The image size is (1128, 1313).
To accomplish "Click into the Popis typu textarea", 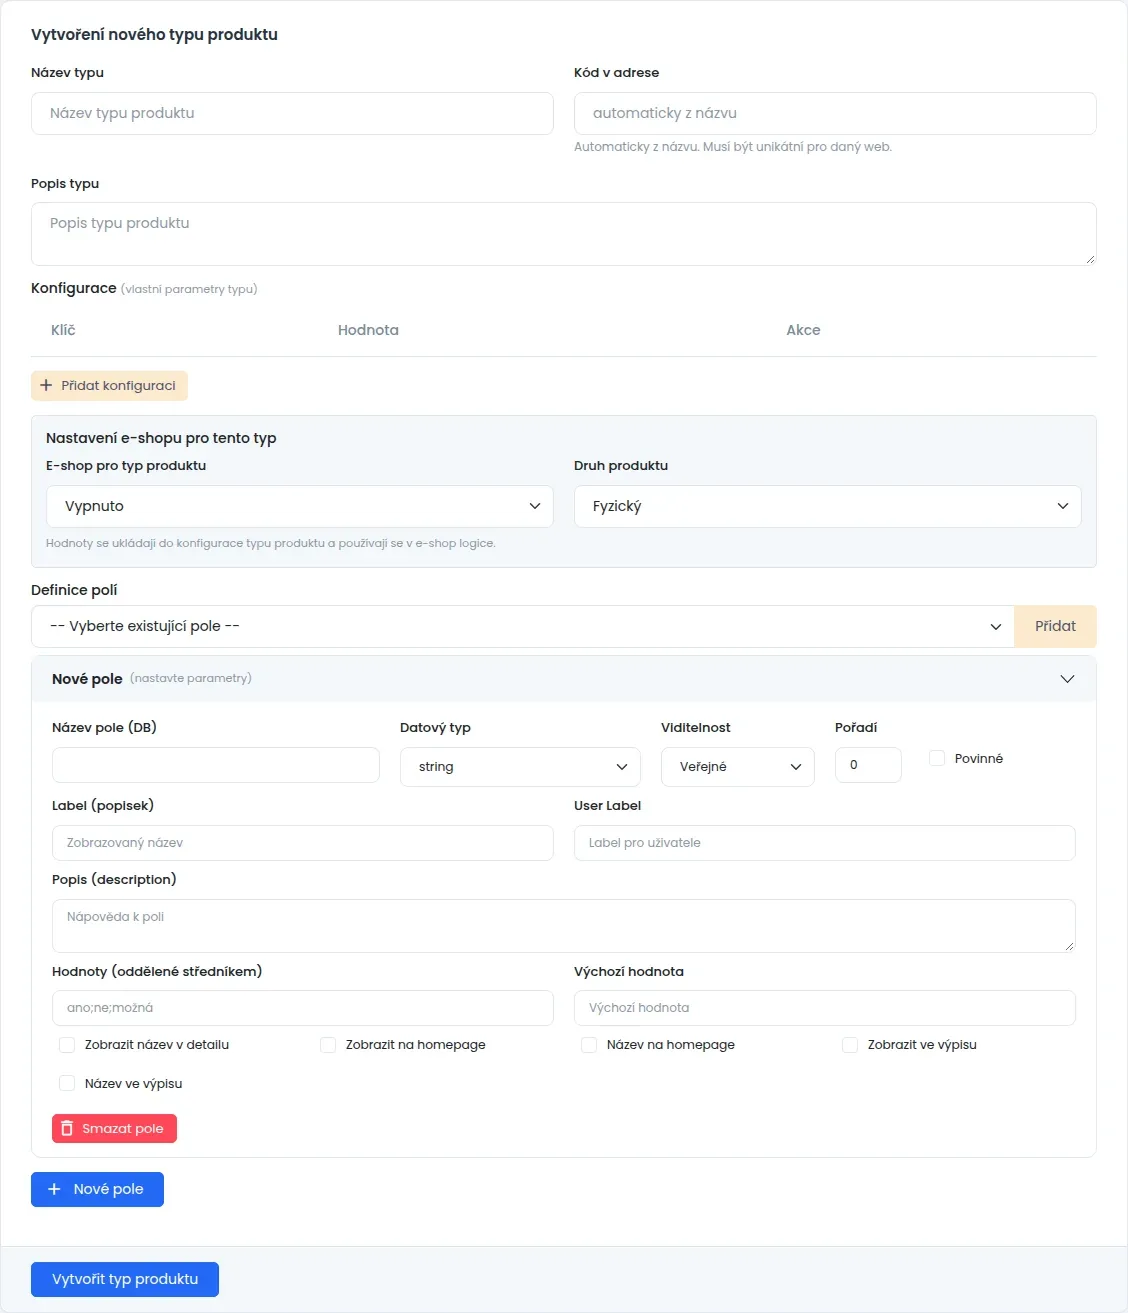I will pos(564,234).
